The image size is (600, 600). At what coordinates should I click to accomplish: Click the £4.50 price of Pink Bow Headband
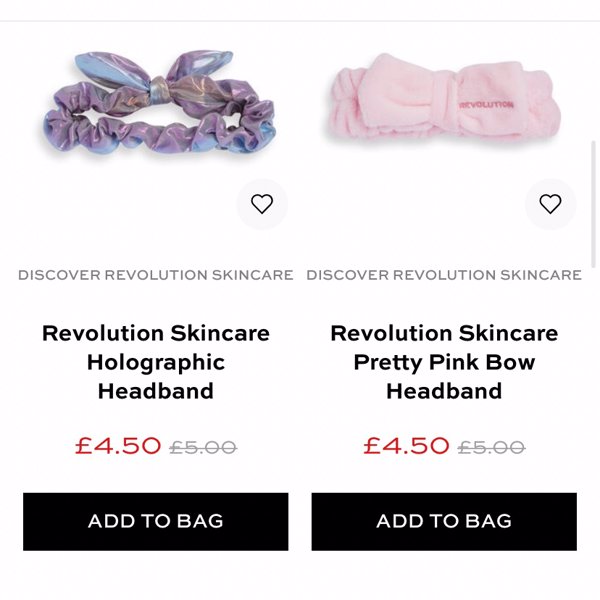click(x=406, y=446)
